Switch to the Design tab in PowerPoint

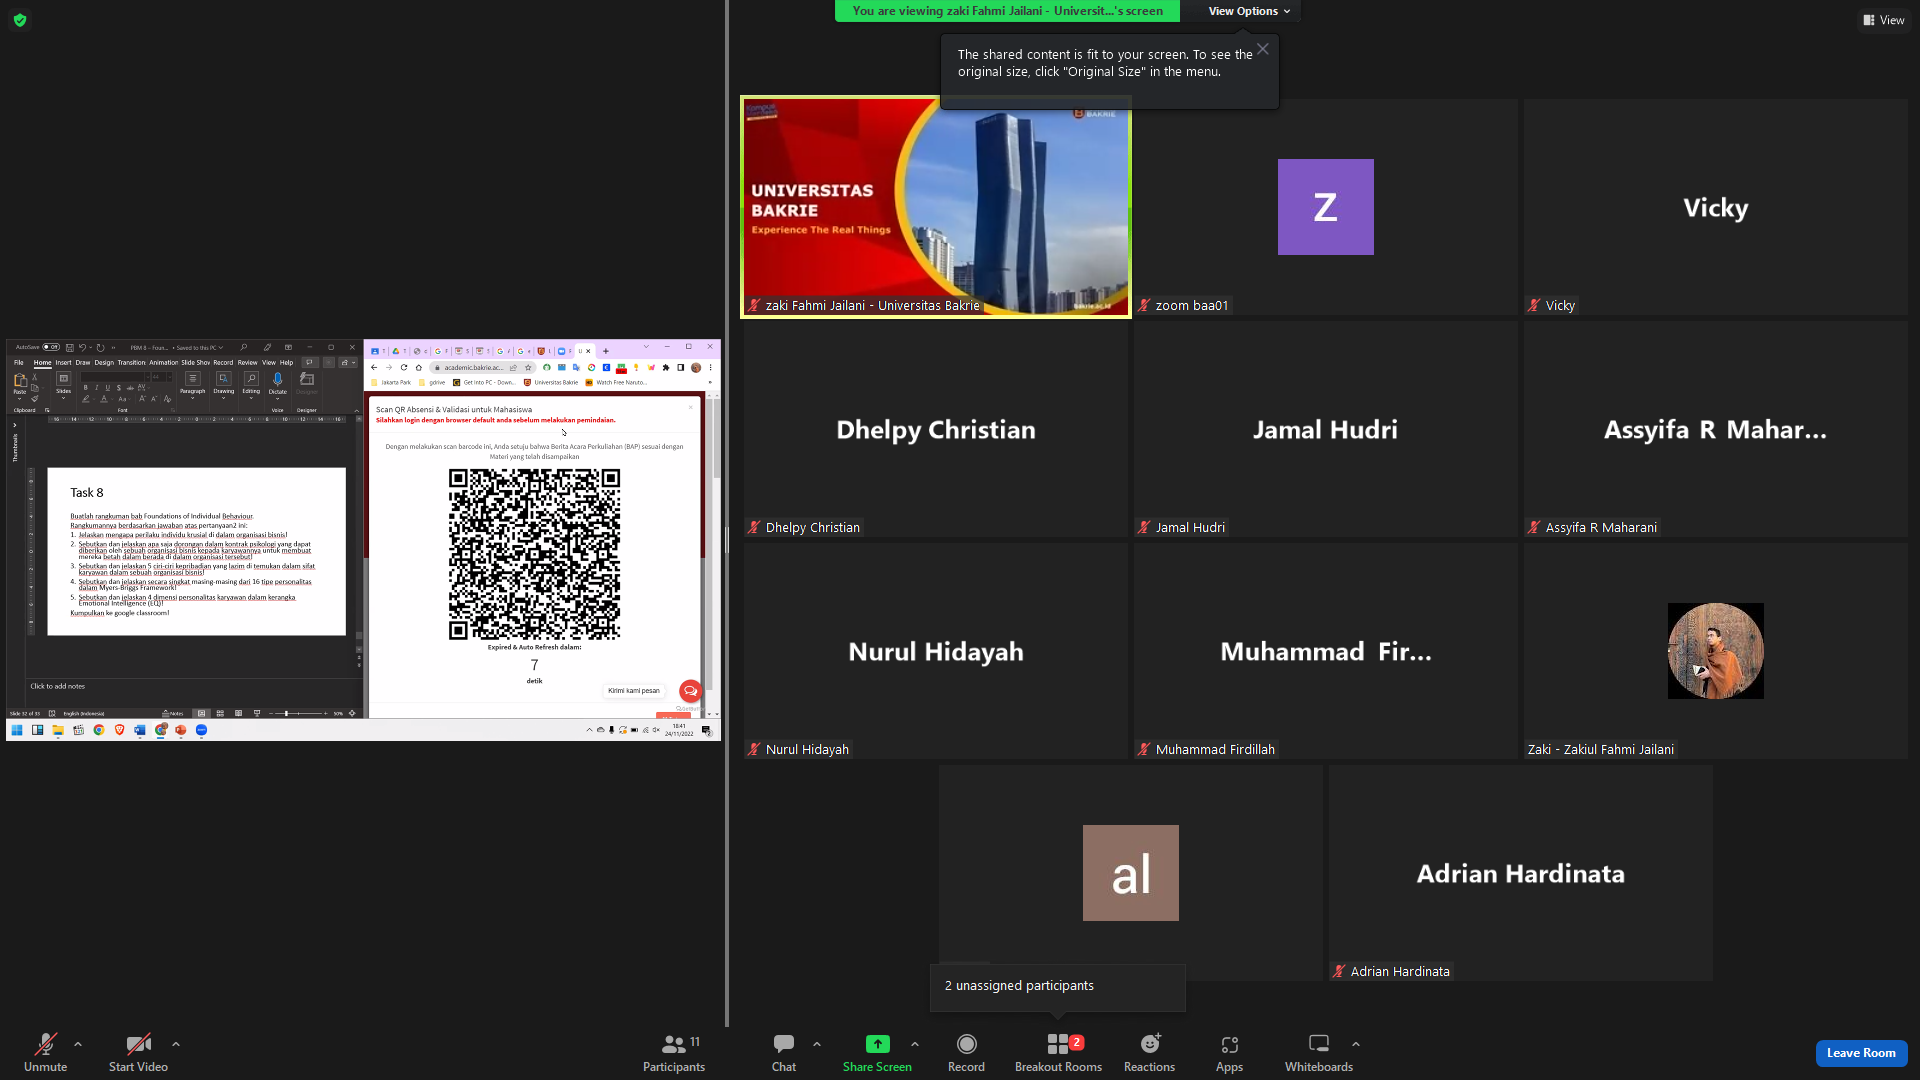click(x=104, y=363)
